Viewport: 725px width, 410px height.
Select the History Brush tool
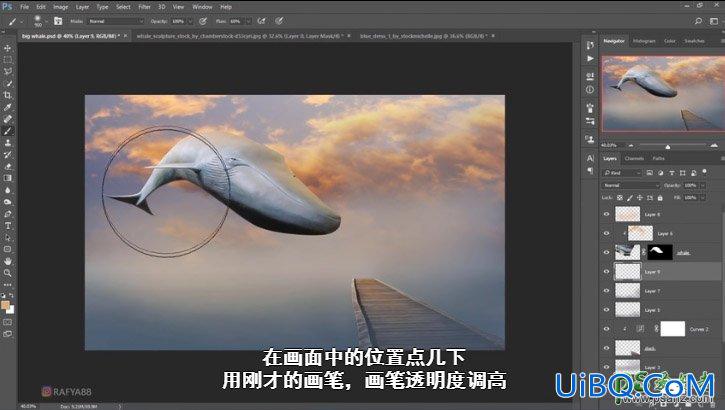8,154
